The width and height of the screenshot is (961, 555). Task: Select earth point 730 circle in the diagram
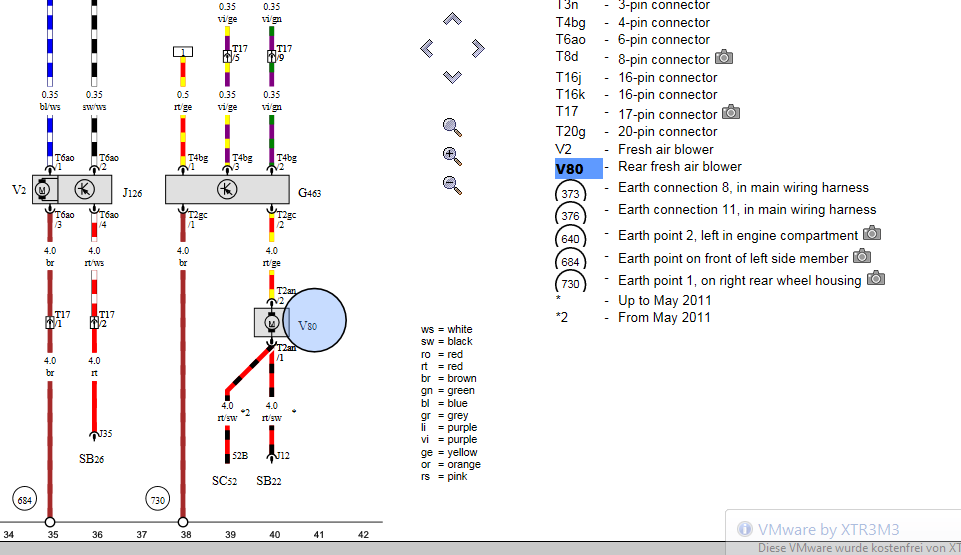(158, 499)
